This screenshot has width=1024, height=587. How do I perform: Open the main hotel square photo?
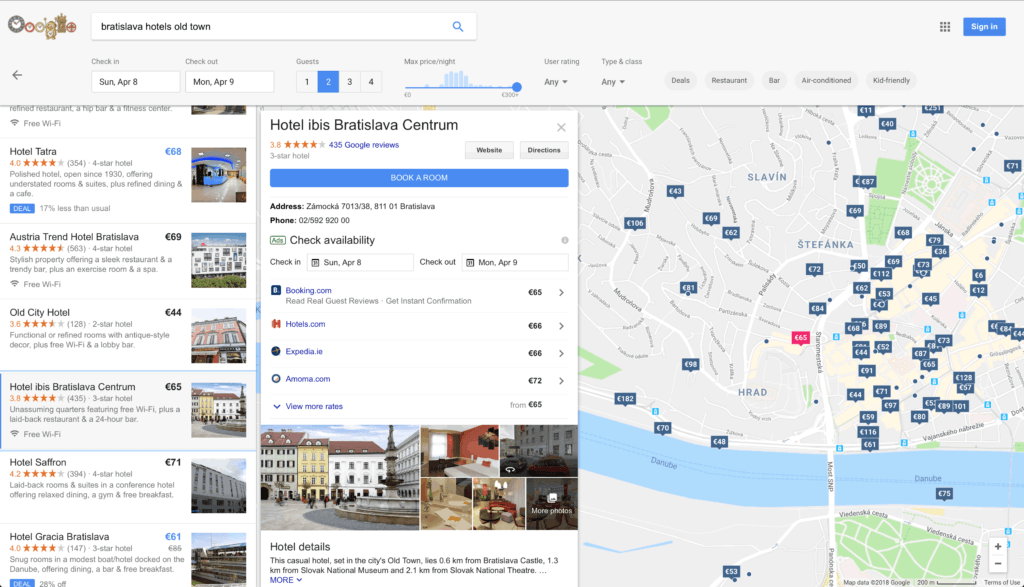point(340,477)
